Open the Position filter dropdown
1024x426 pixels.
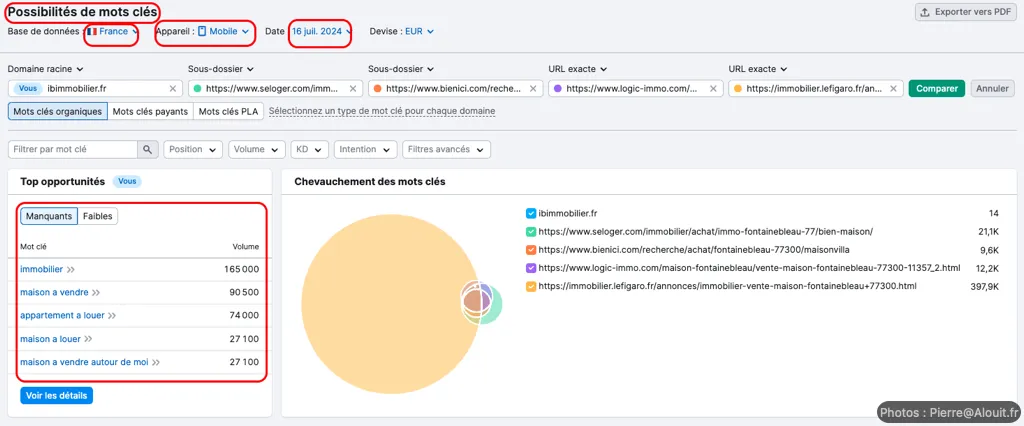tap(193, 150)
